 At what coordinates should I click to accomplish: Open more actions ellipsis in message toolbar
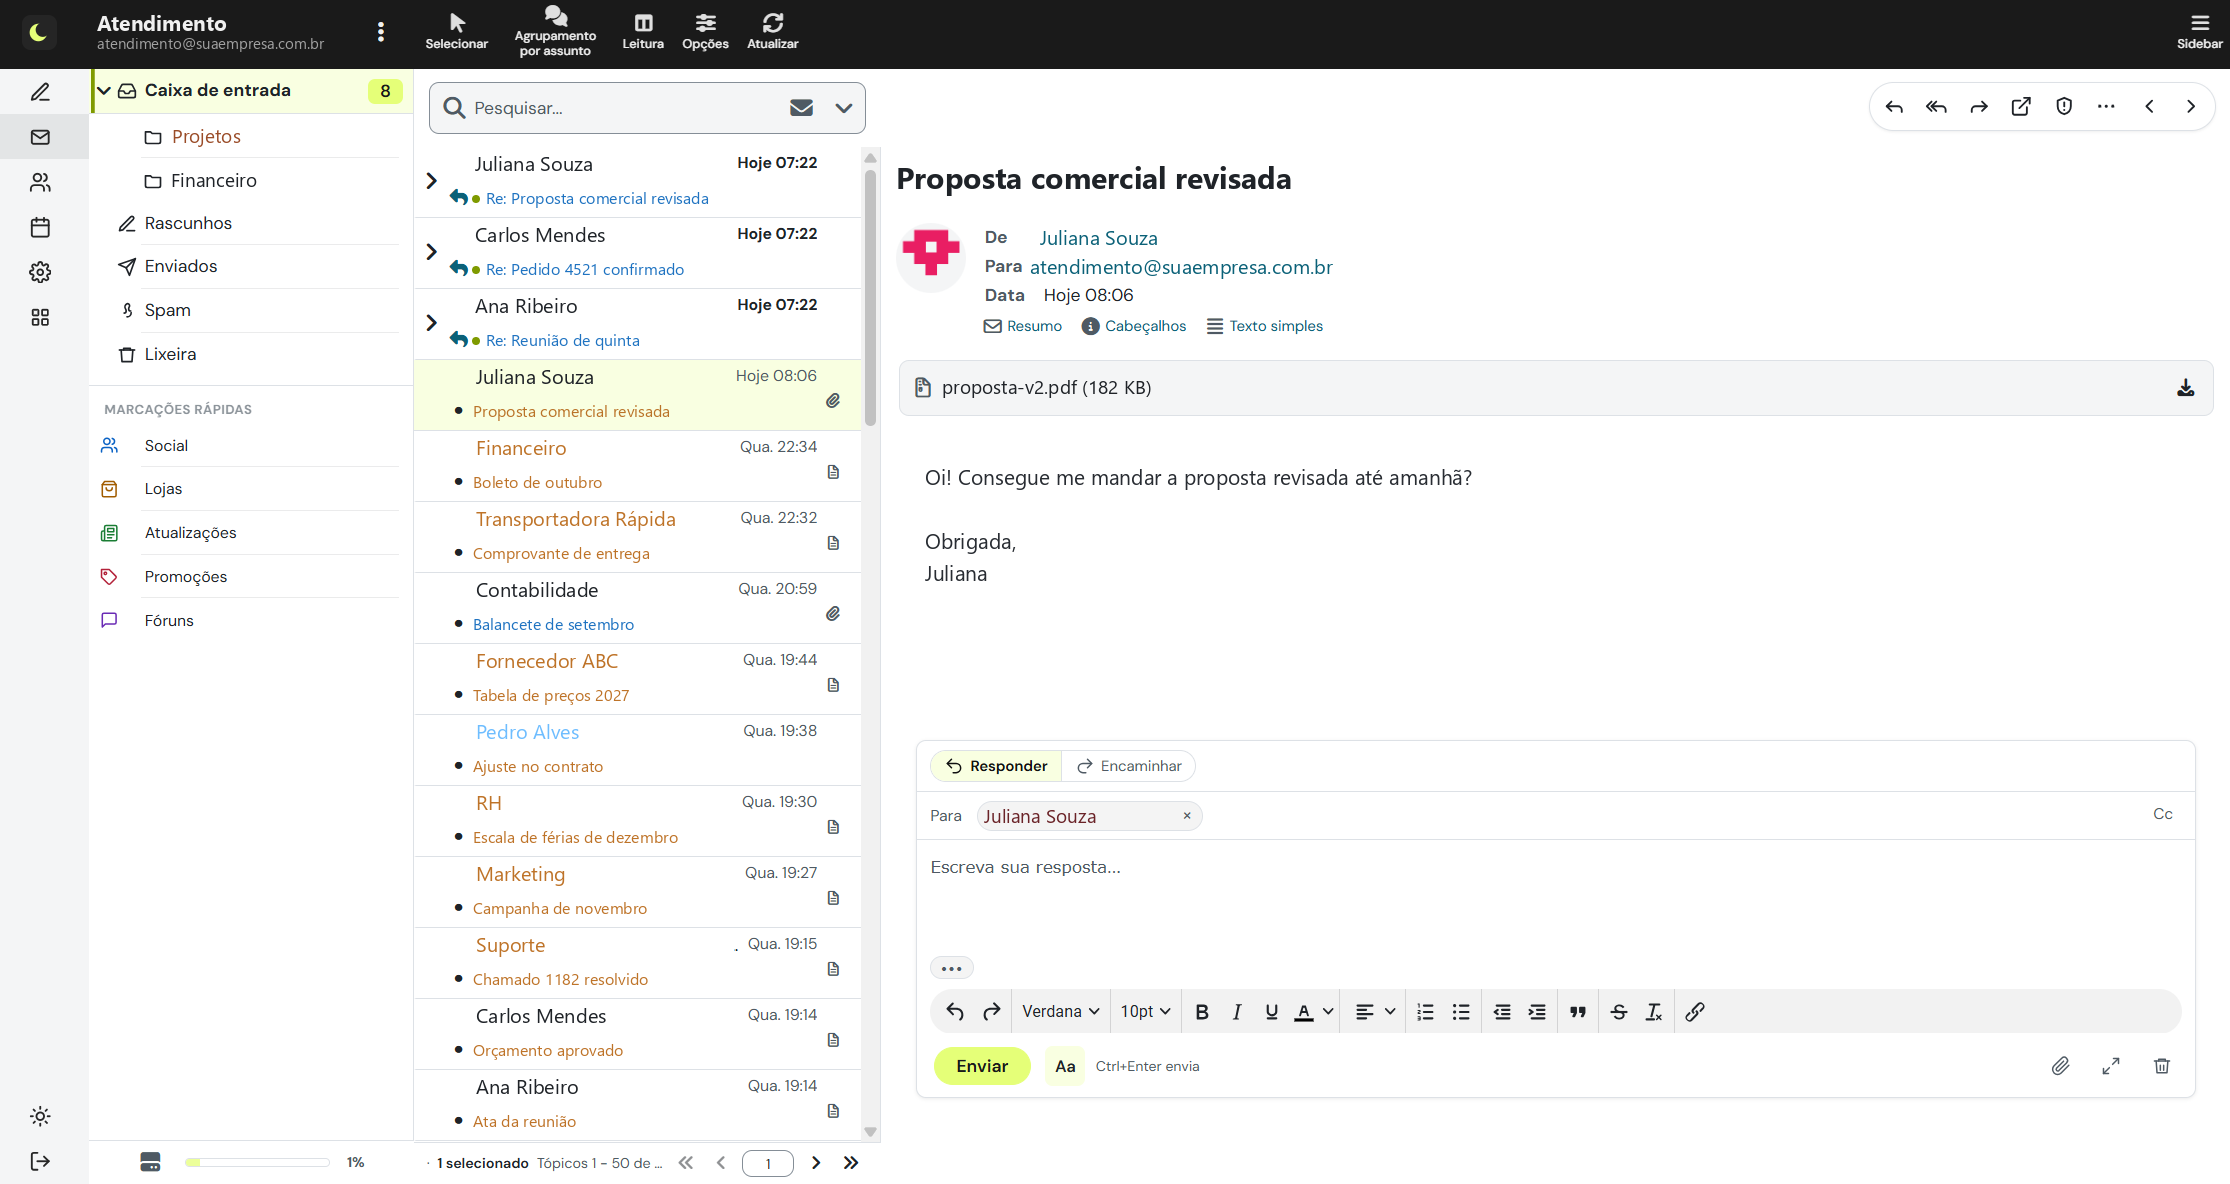pyautogui.click(x=2106, y=107)
